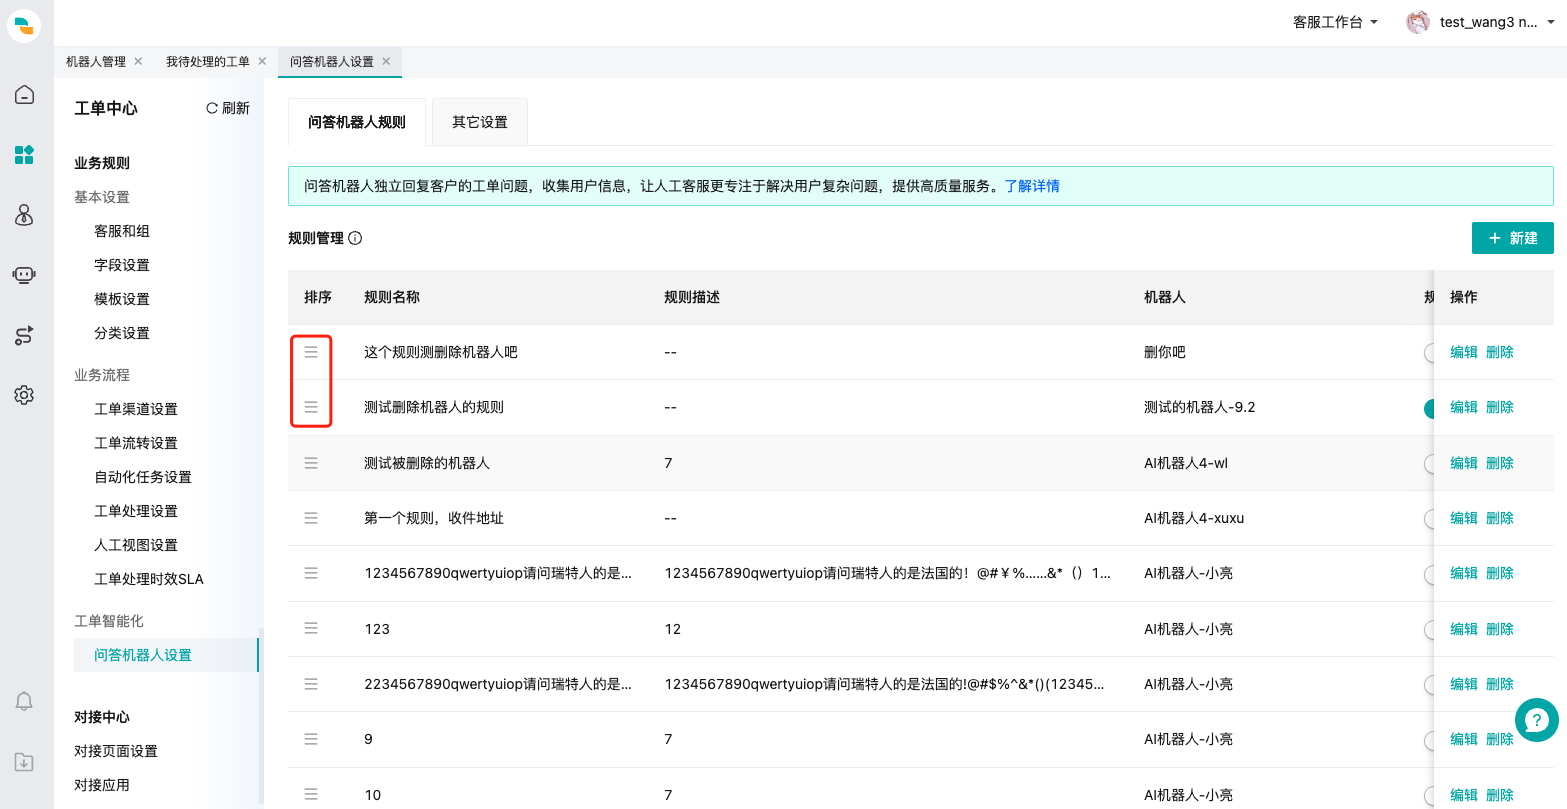Viewport: 1567px width, 809px height.
Task: Open the robot icon in left rail
Action: pos(24,275)
